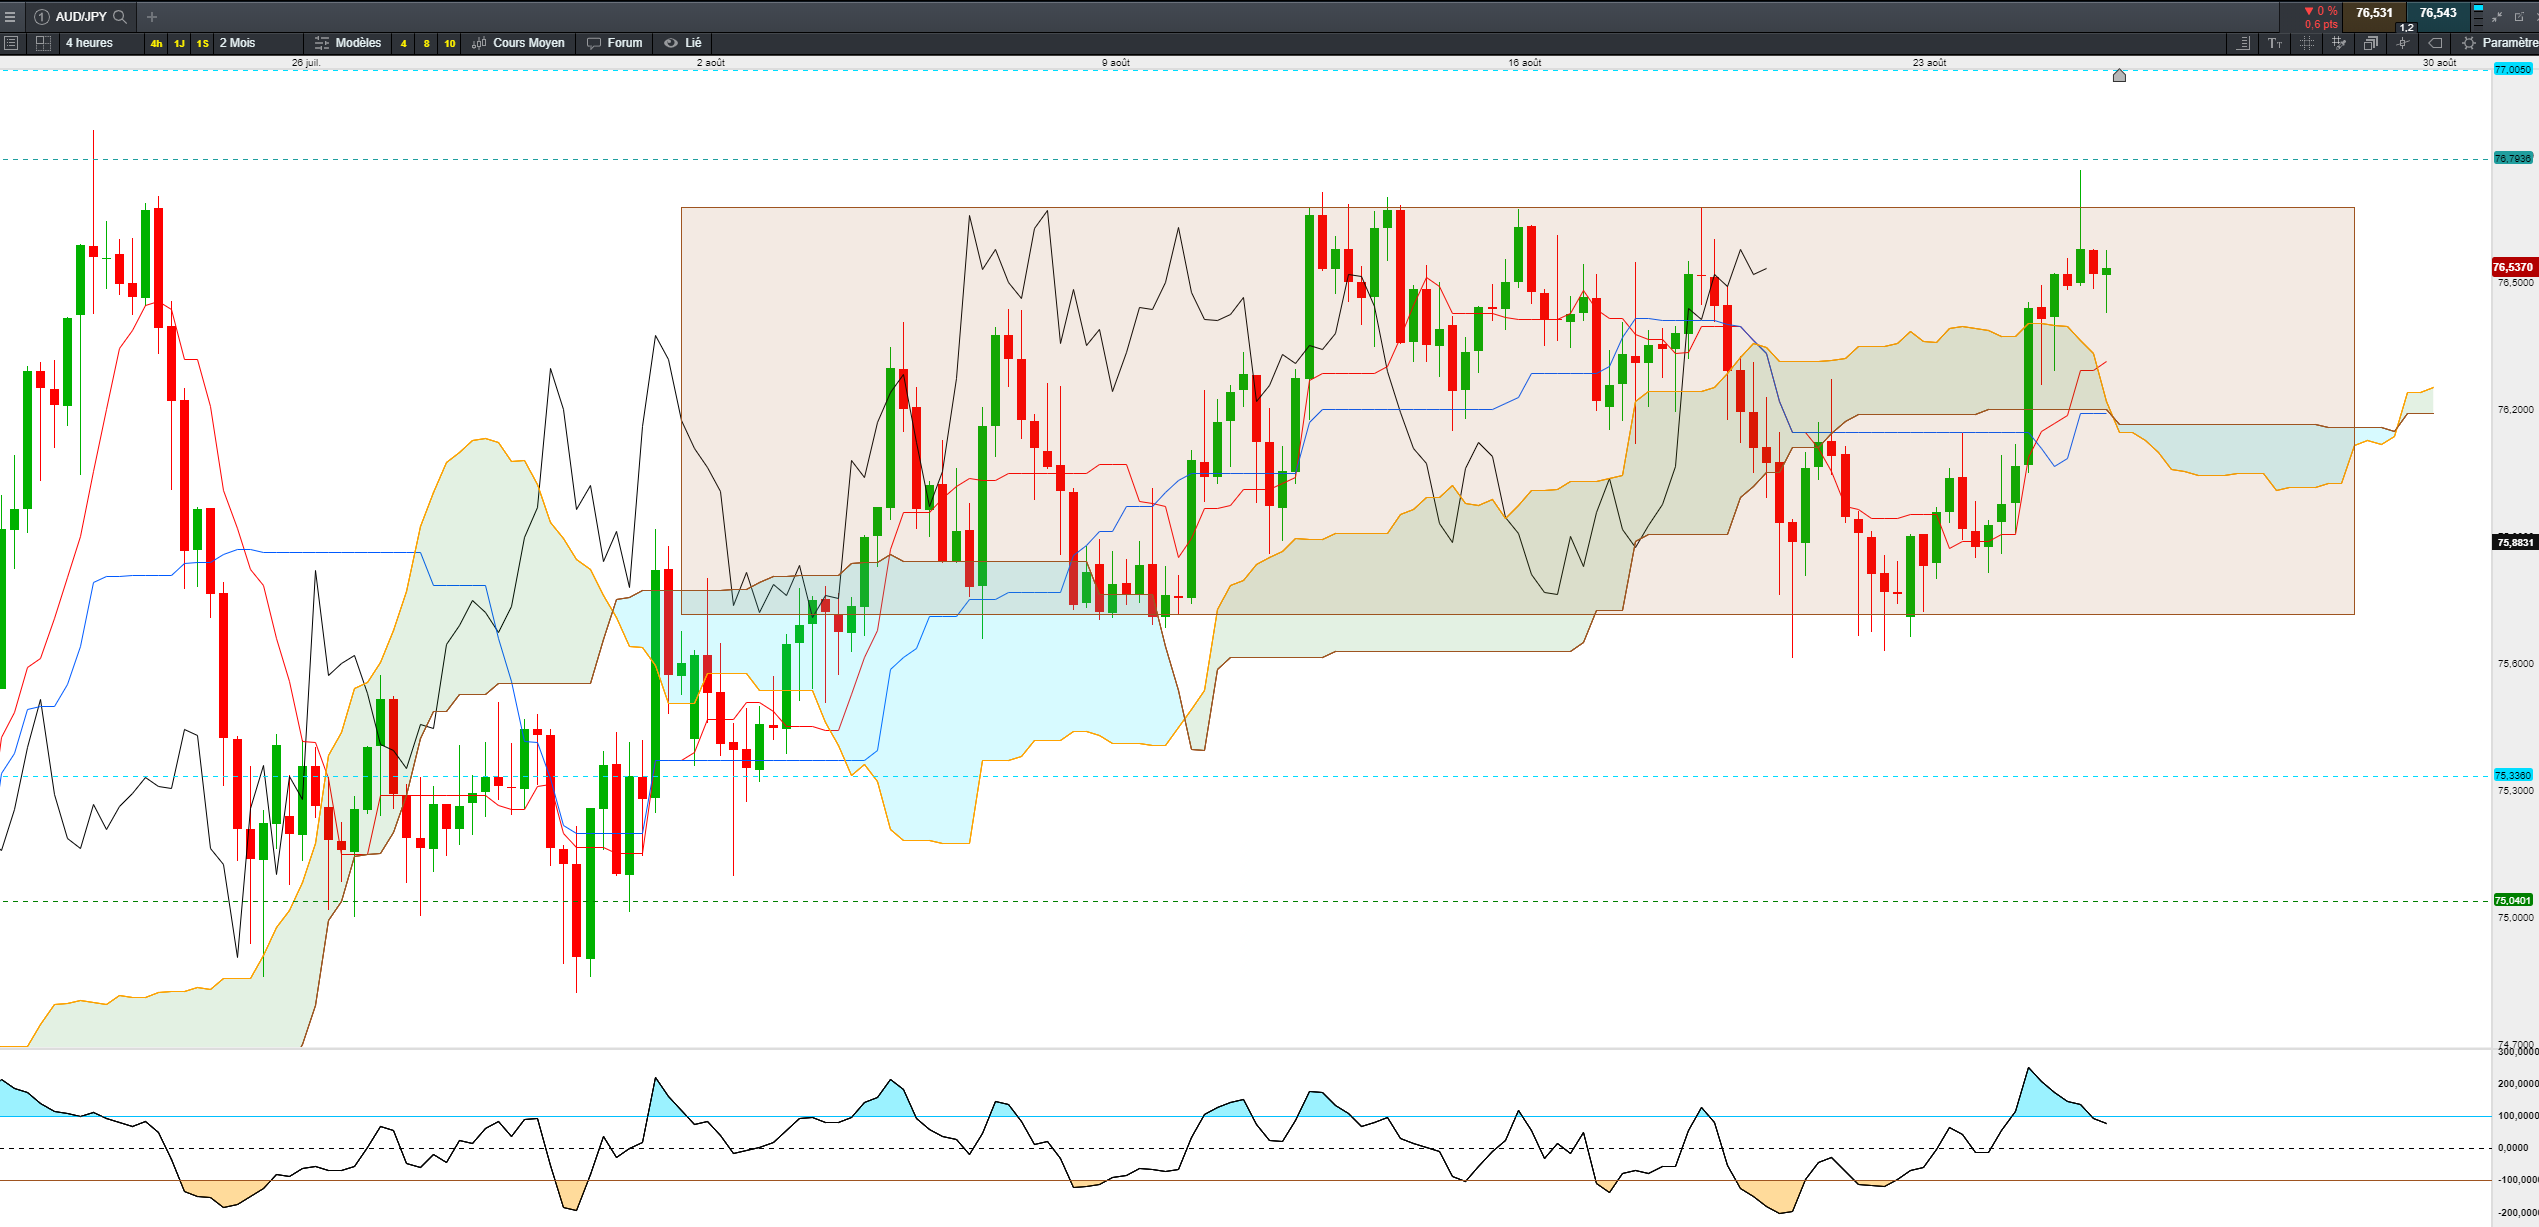
Task: Select the text size tool
Action: (x=2275, y=43)
